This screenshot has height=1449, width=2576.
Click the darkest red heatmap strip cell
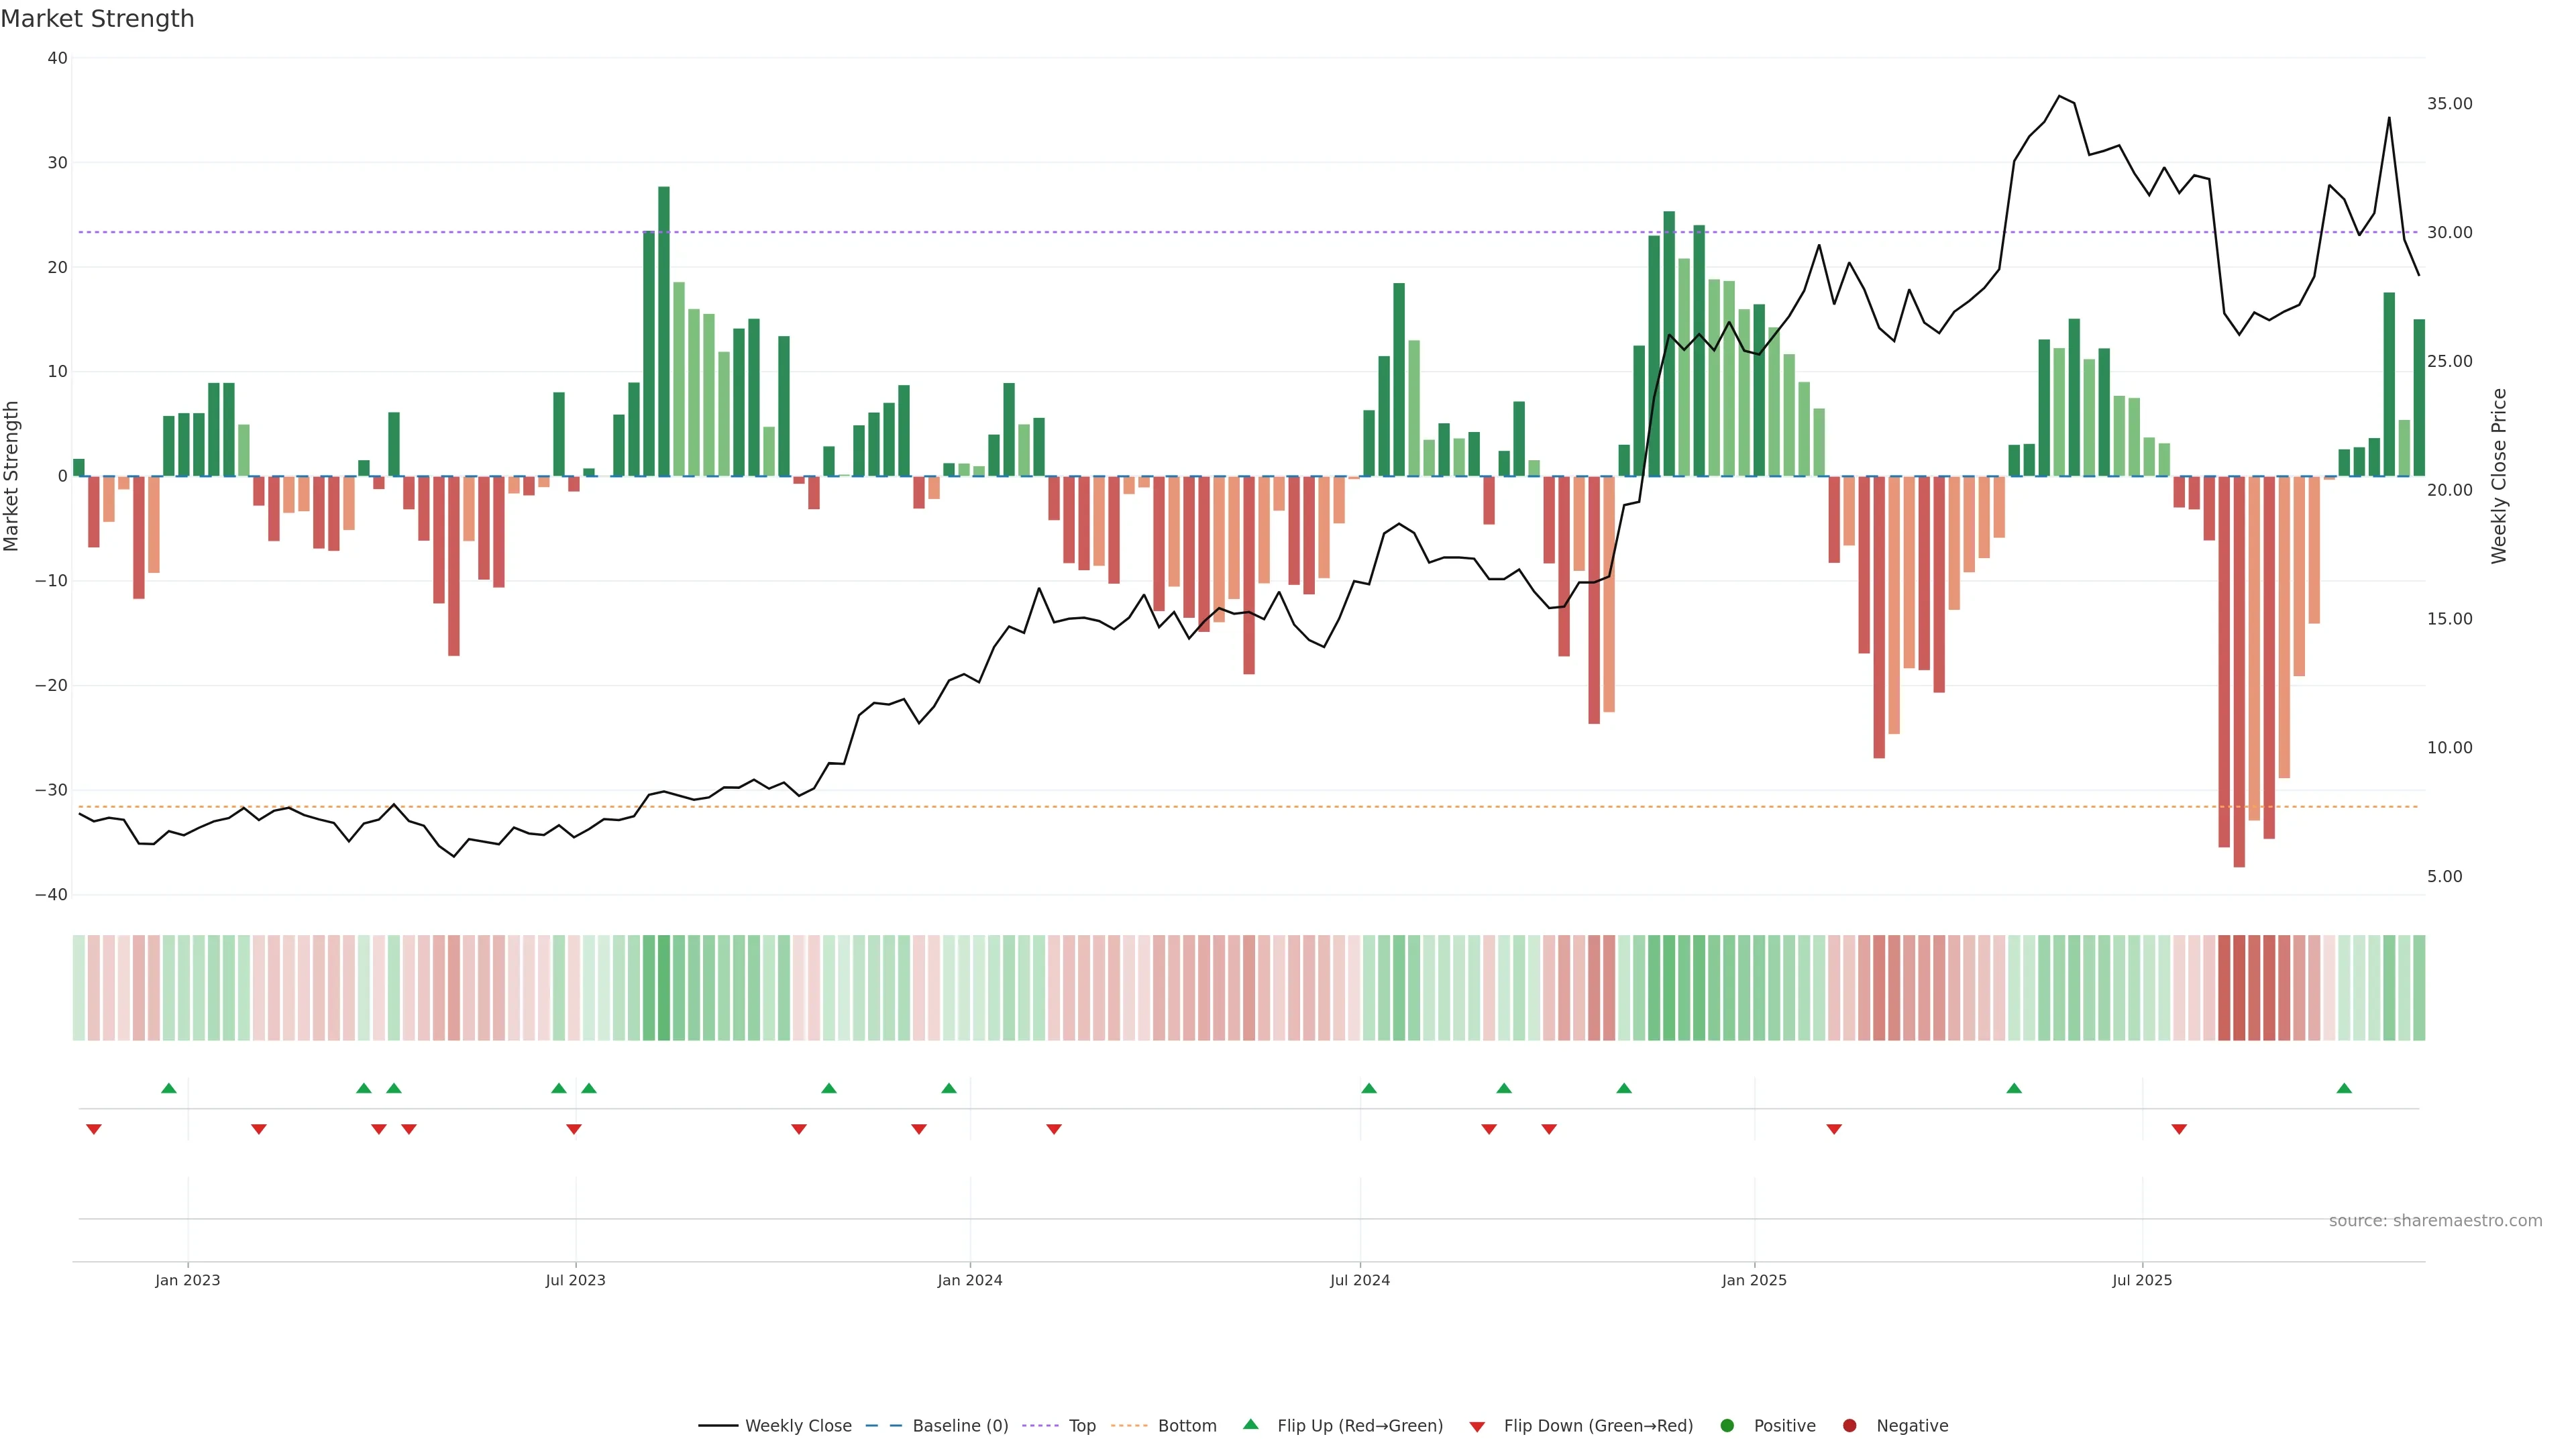pyautogui.click(x=2239, y=988)
